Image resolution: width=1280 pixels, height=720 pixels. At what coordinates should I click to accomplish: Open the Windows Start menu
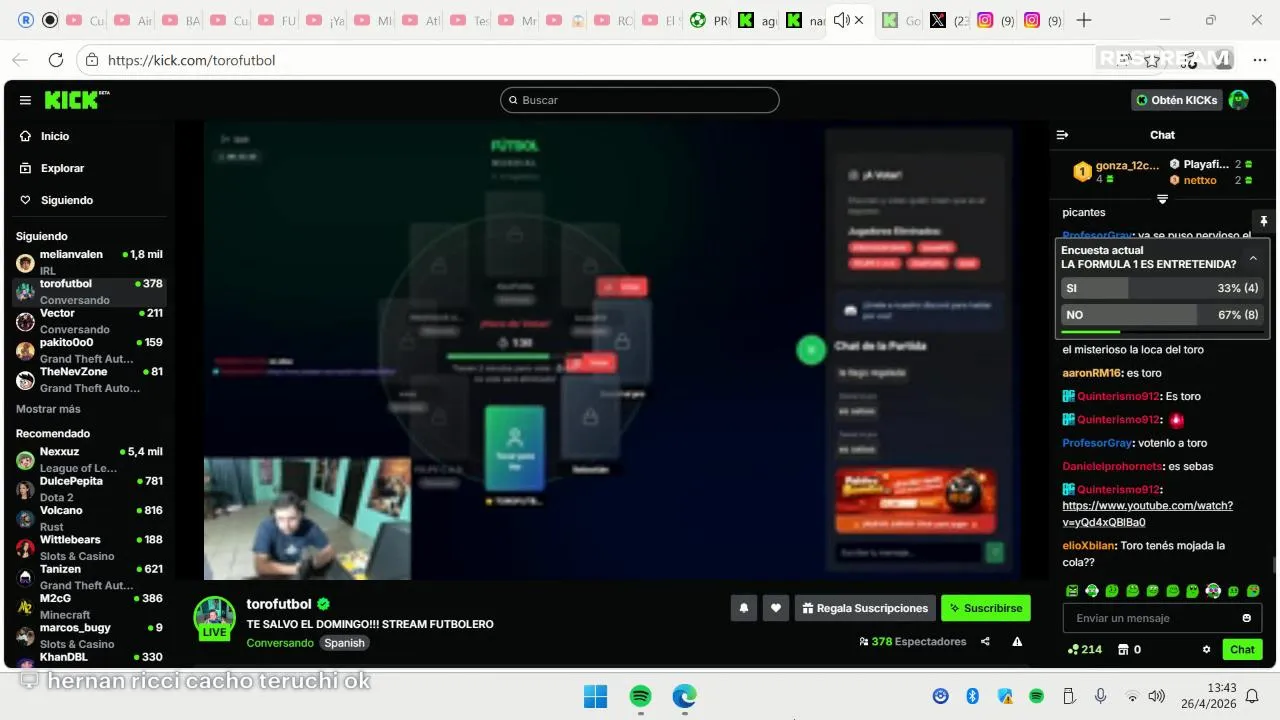[595, 696]
